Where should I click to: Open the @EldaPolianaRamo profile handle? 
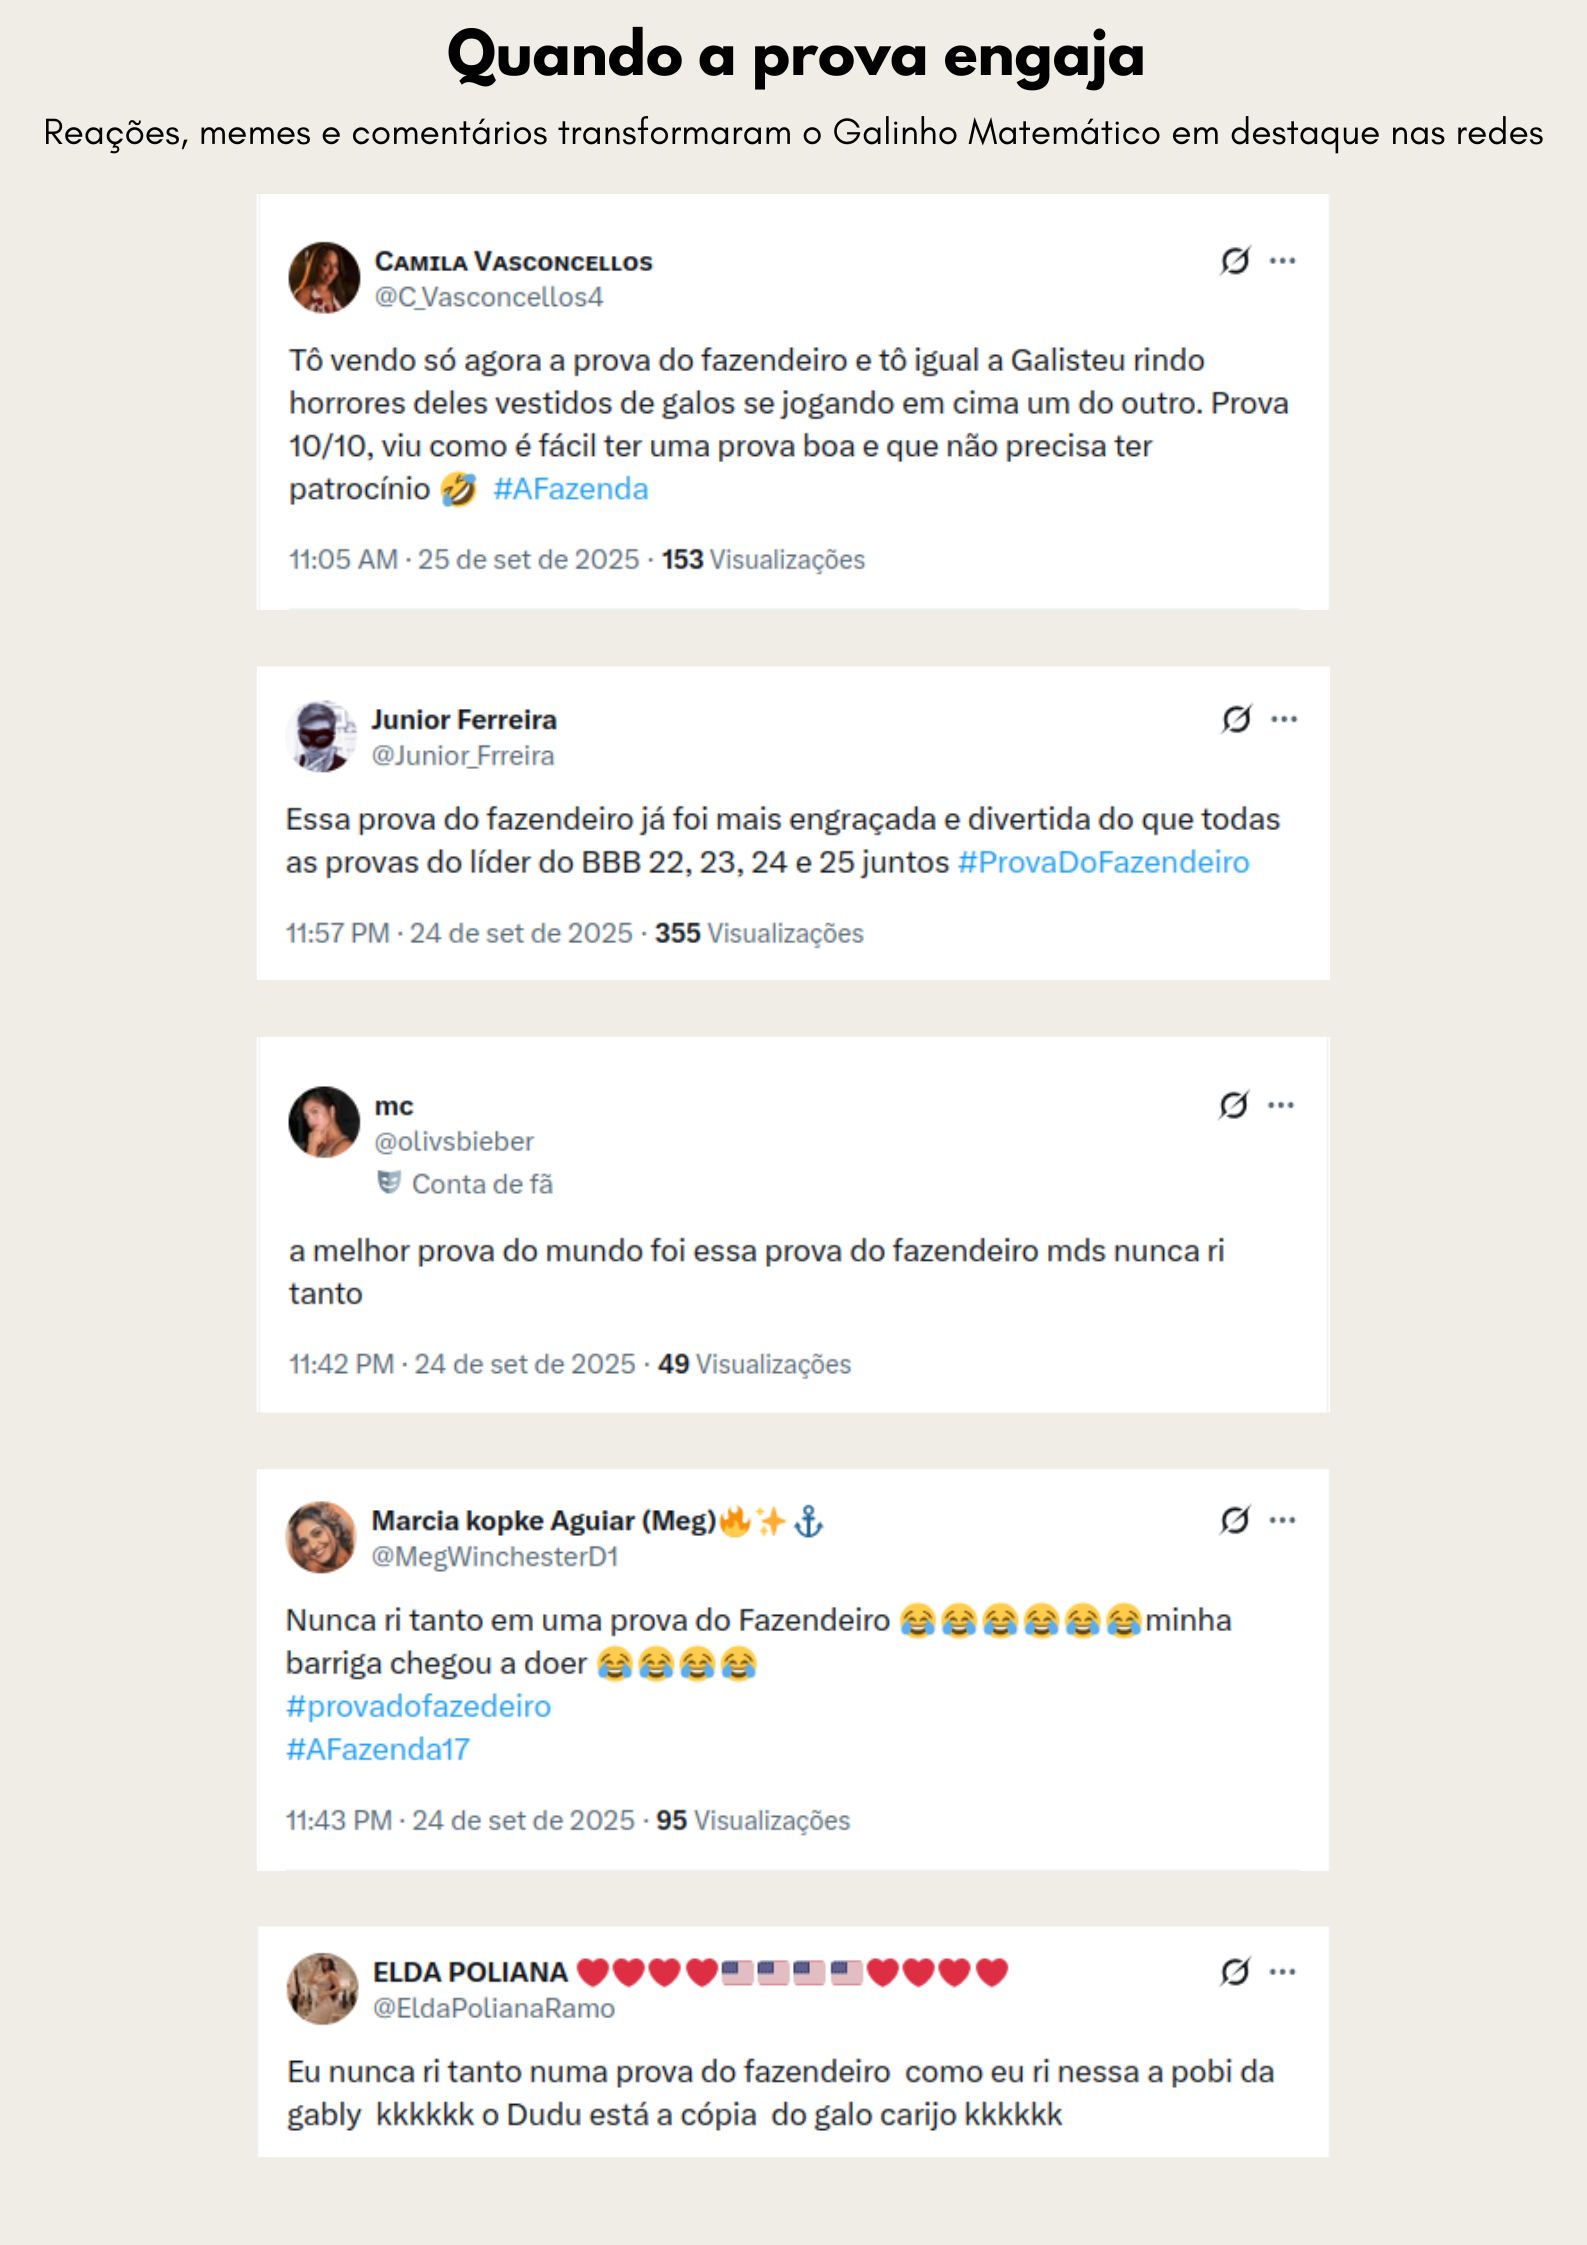494,2008
